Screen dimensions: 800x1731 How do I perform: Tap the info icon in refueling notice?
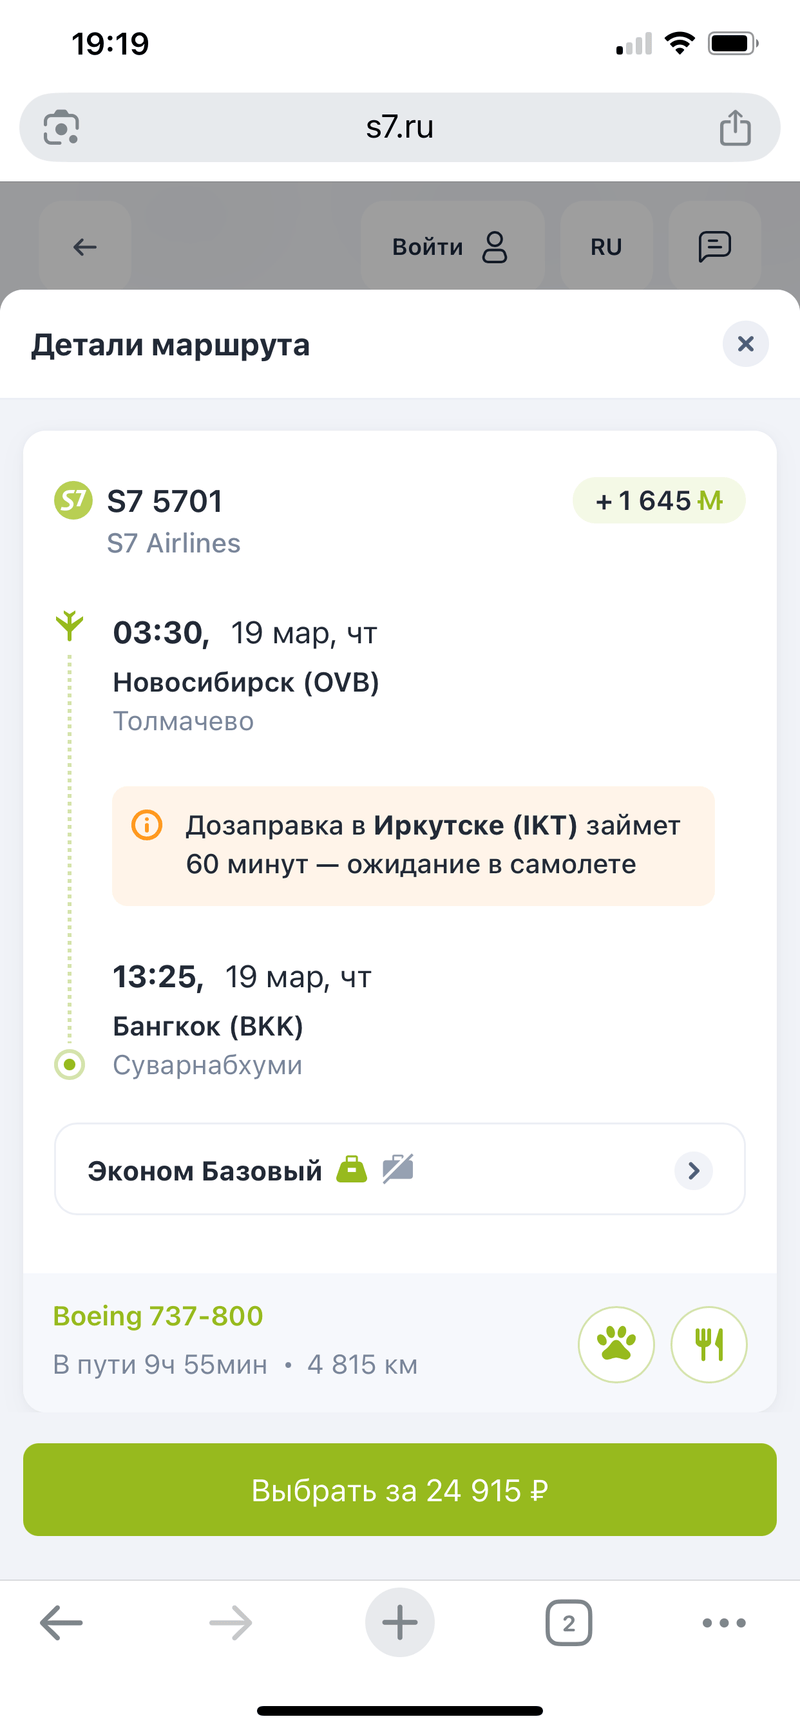pos(147,825)
